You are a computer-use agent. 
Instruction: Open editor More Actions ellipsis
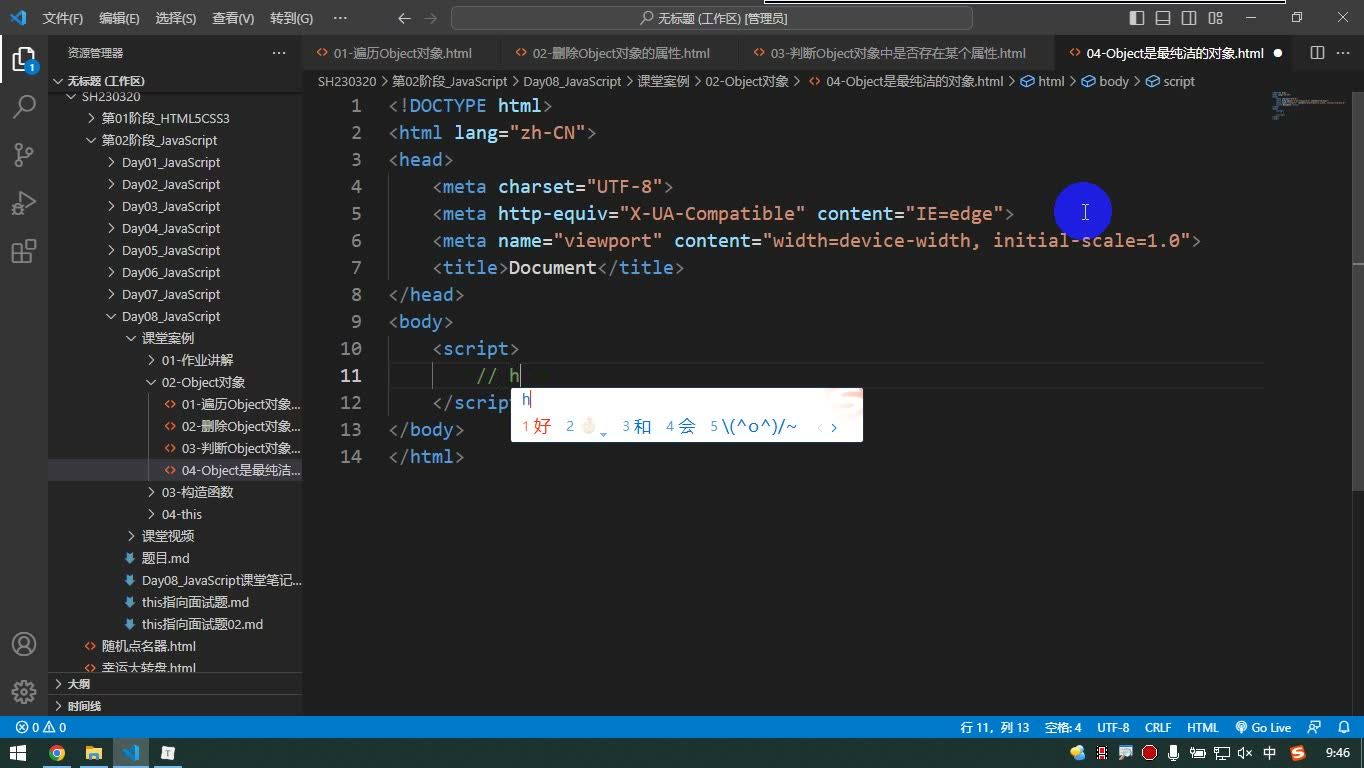[1343, 53]
